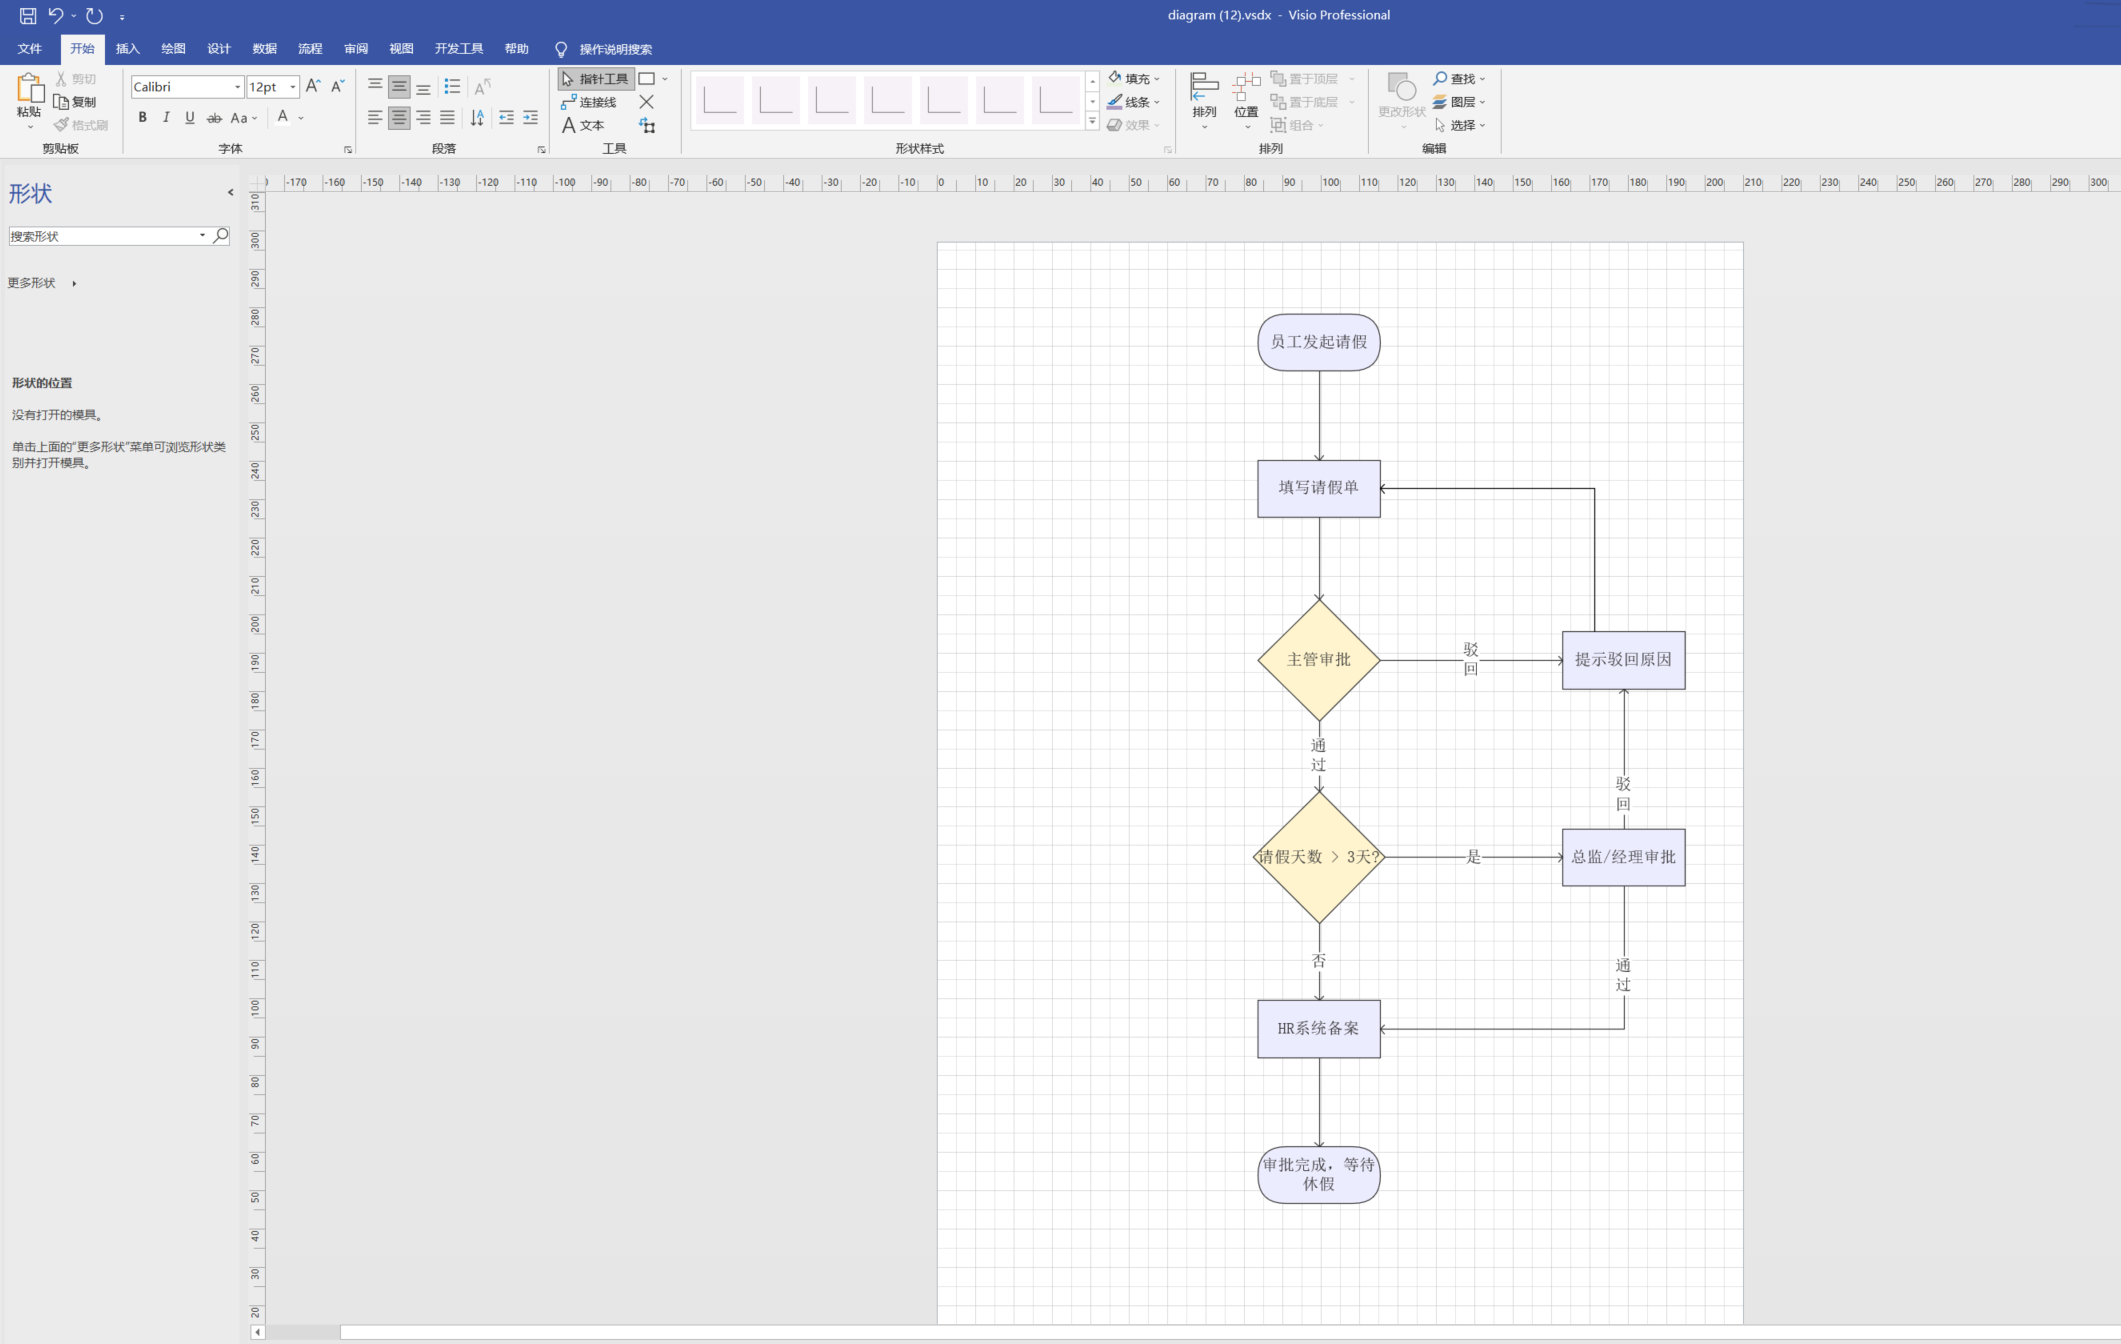This screenshot has width=2121, height=1344.
Task: Open the Layers (图层) menu
Action: pyautogui.click(x=1459, y=102)
